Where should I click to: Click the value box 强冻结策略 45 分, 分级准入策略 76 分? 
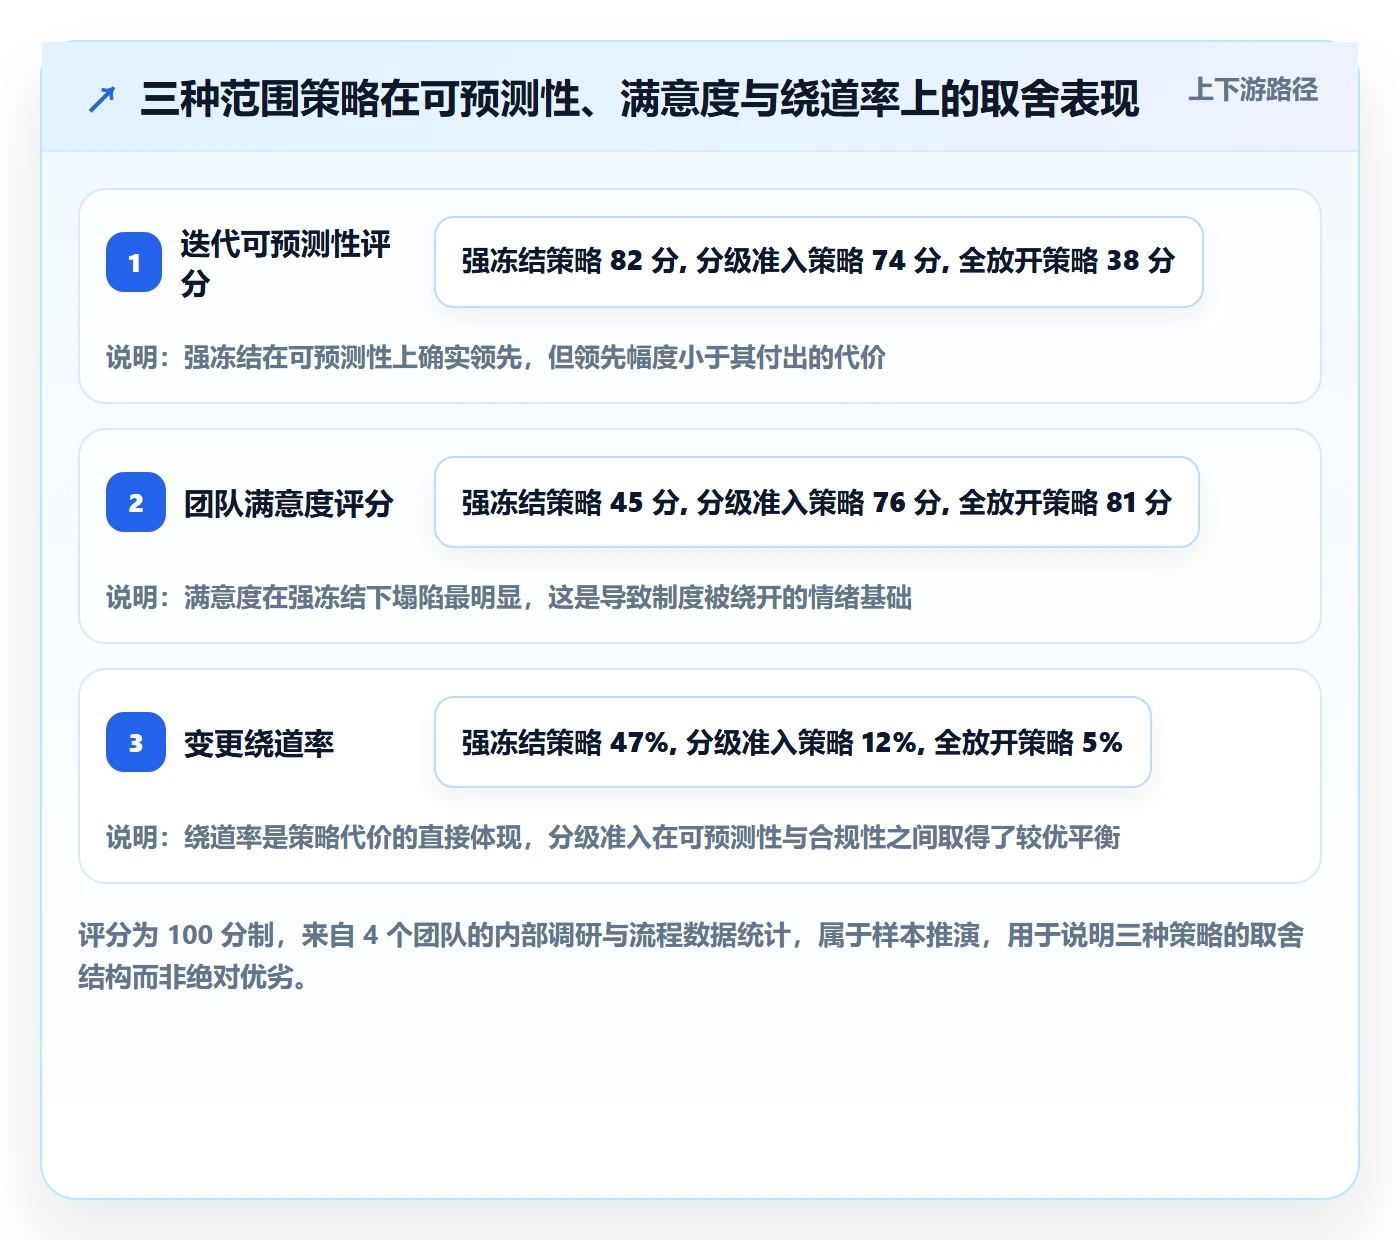pyautogui.click(x=816, y=502)
